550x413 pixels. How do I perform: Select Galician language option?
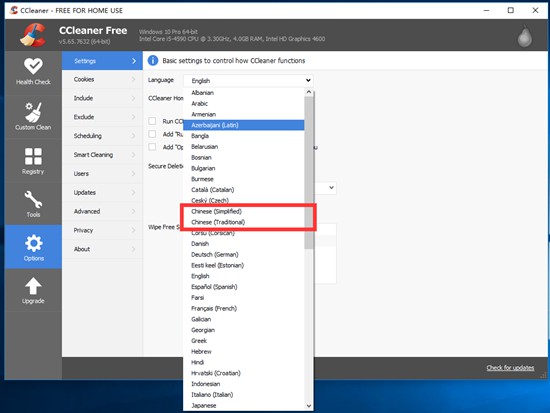tap(243, 319)
